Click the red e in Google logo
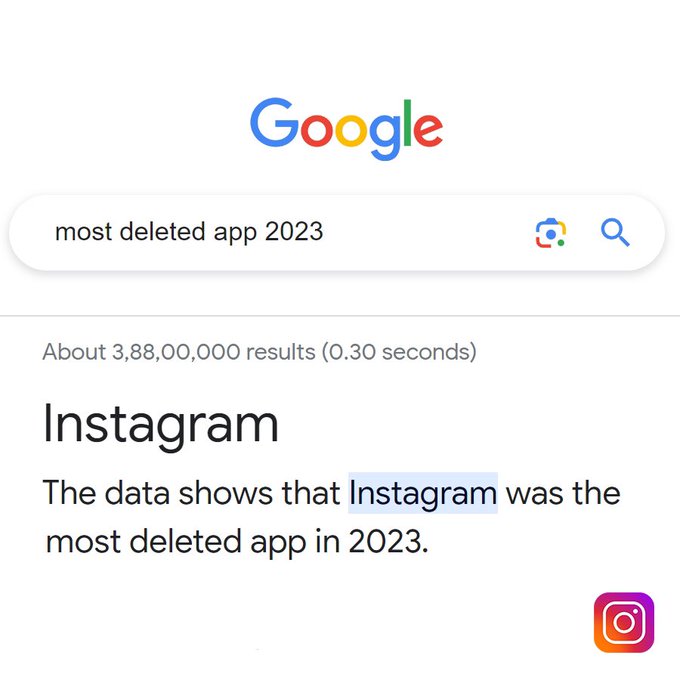 tap(428, 131)
